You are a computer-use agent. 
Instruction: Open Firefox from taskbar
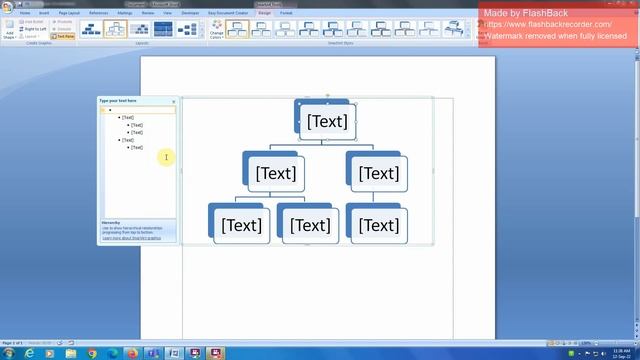[x=132, y=353]
